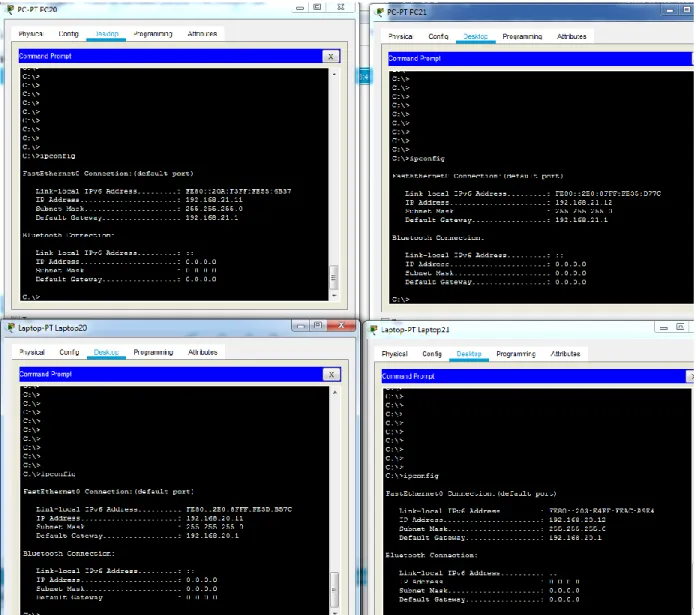
Task: Click the Packet Tracer icon in PC20 title bar
Action: (x=10, y=9)
